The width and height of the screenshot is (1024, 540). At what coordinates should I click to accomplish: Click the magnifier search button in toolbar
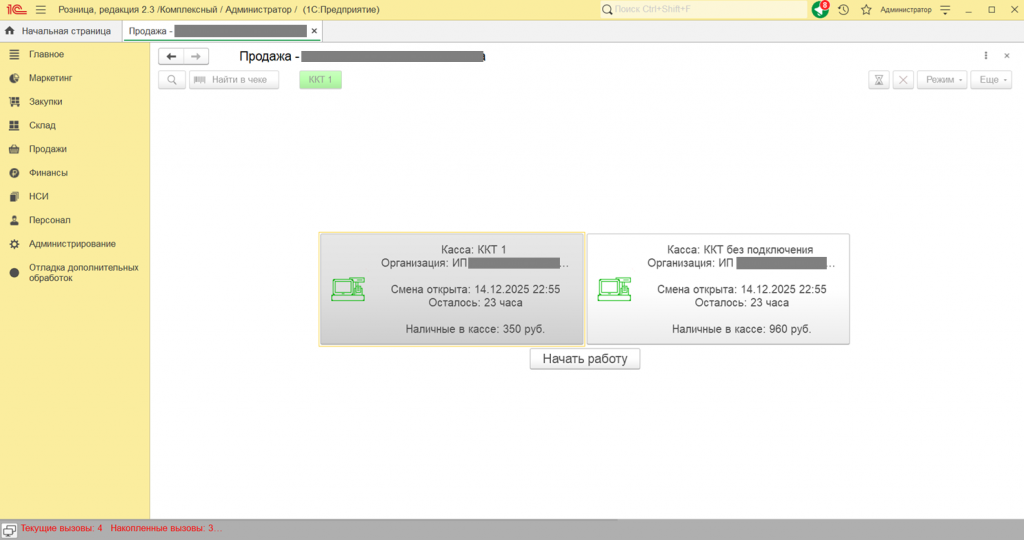coord(172,80)
